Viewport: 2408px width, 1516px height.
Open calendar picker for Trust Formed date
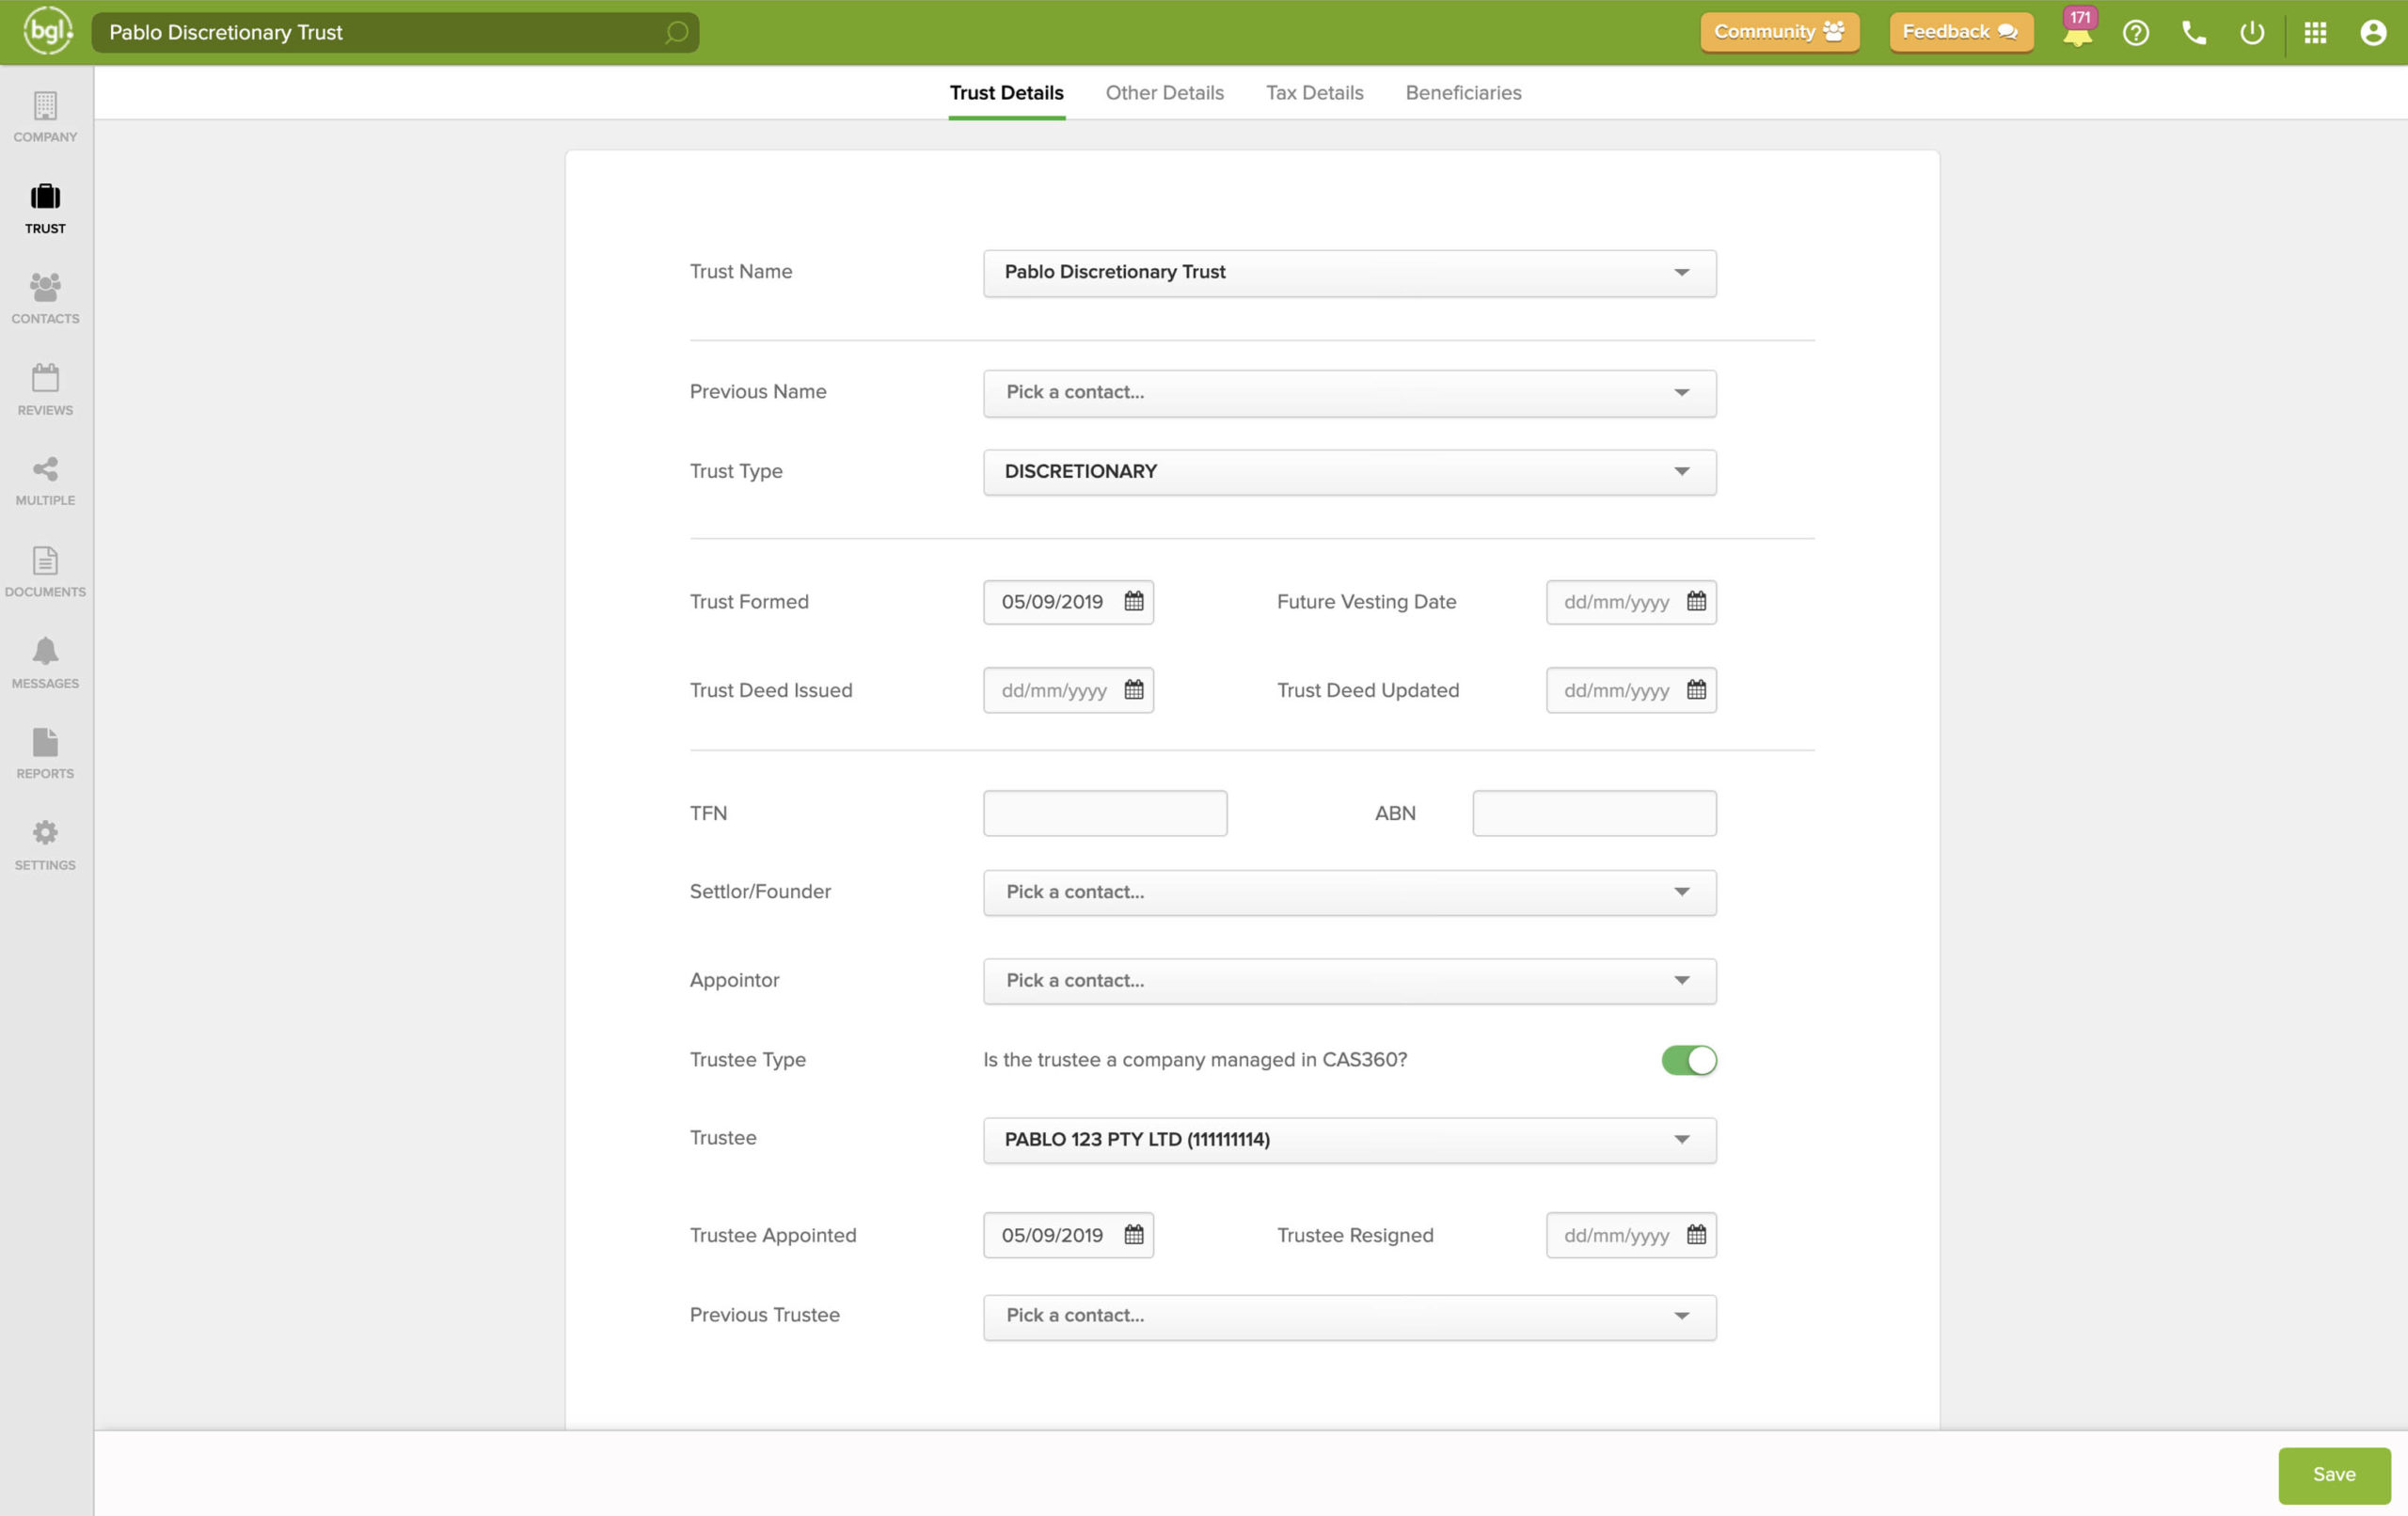tap(1133, 601)
